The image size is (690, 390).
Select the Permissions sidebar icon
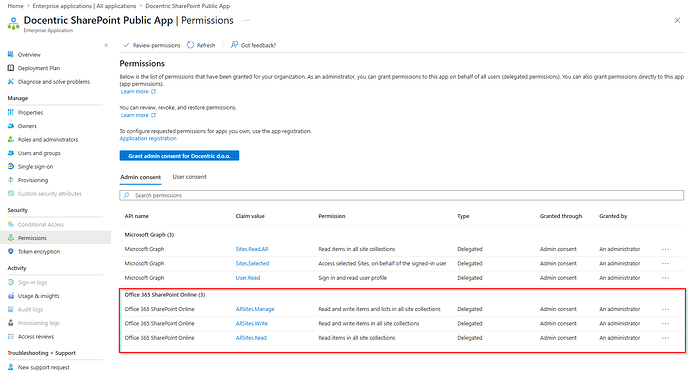pos(11,238)
